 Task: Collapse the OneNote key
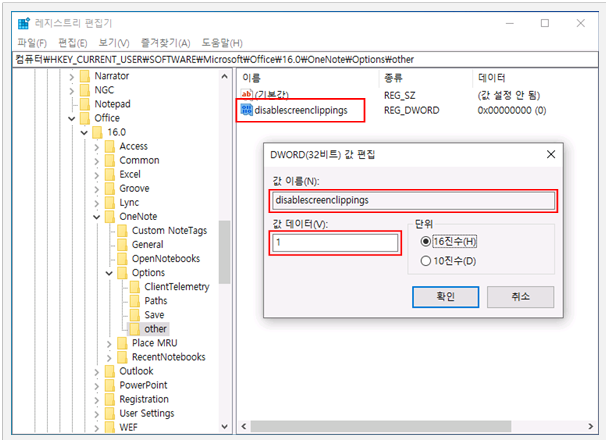pos(97,217)
